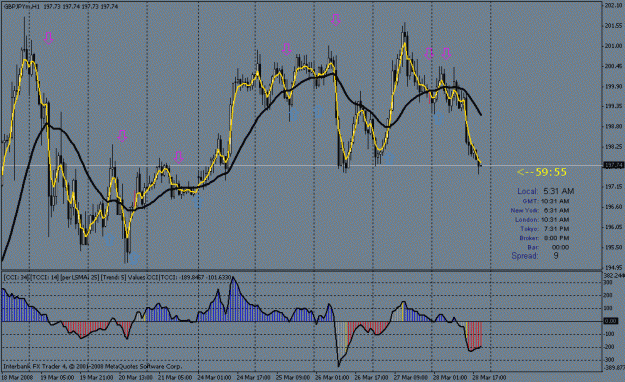
Task: Click the -200 level label on the CCI scale
Action: [x=609, y=347]
